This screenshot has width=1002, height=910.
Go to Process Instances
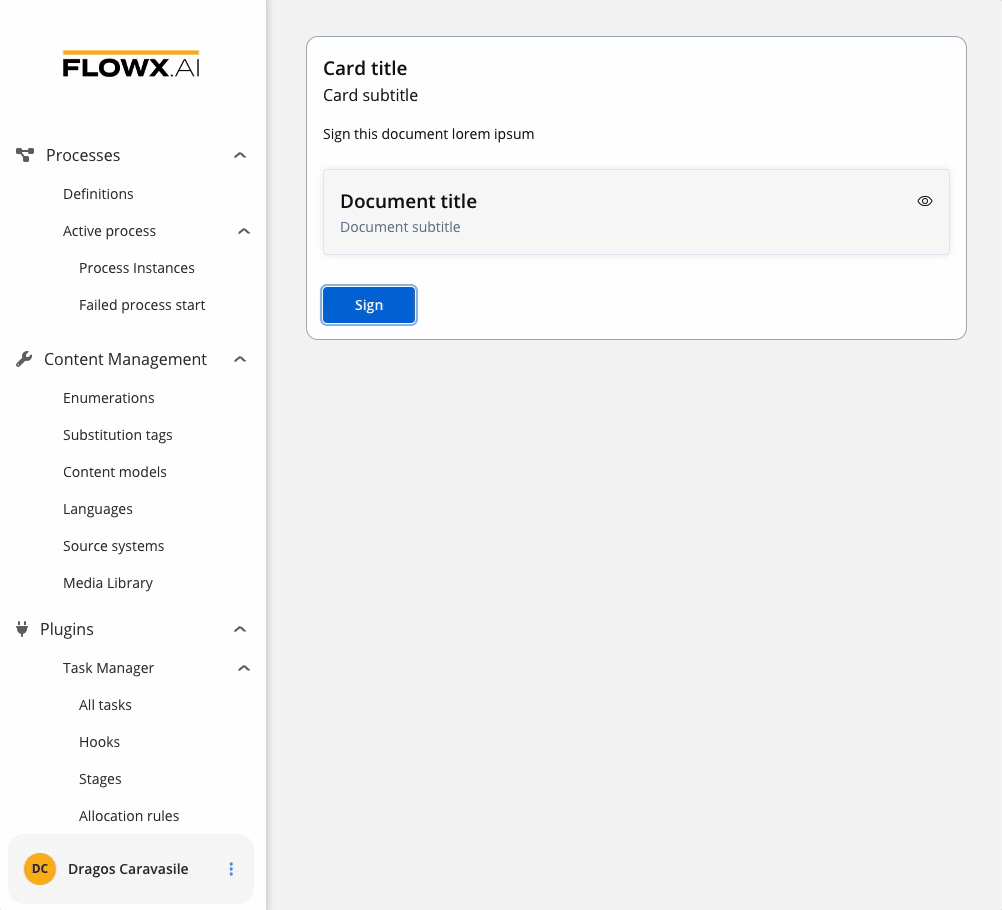pyautogui.click(x=137, y=268)
